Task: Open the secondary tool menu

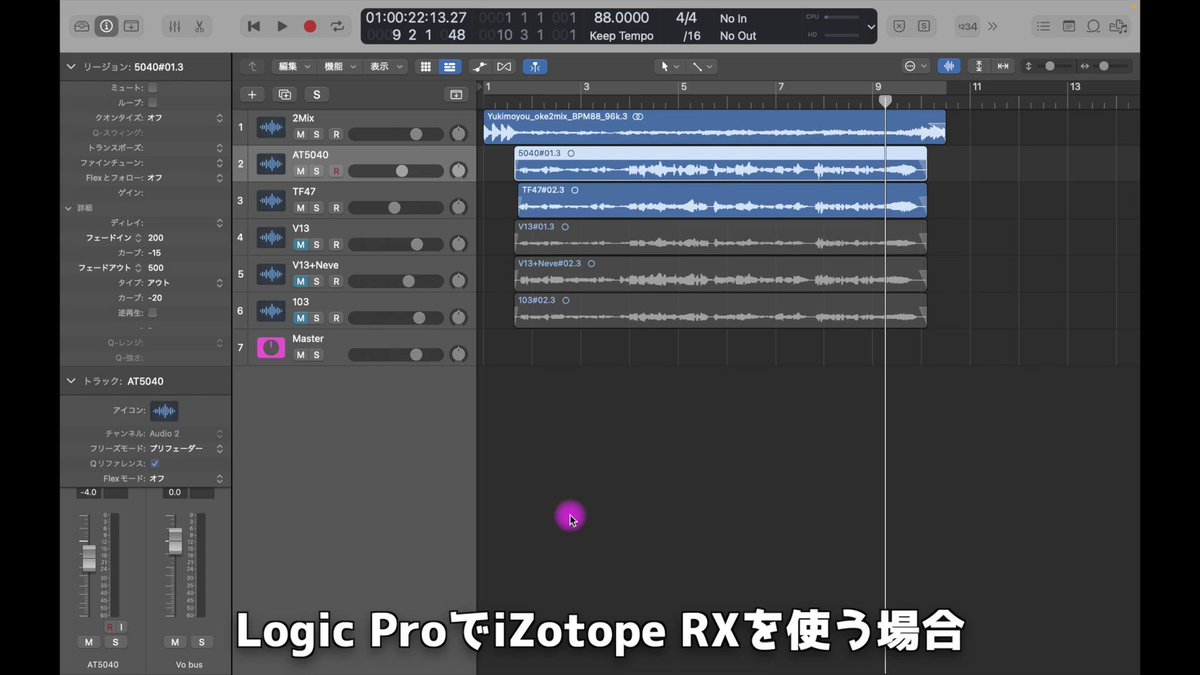Action: 703,67
